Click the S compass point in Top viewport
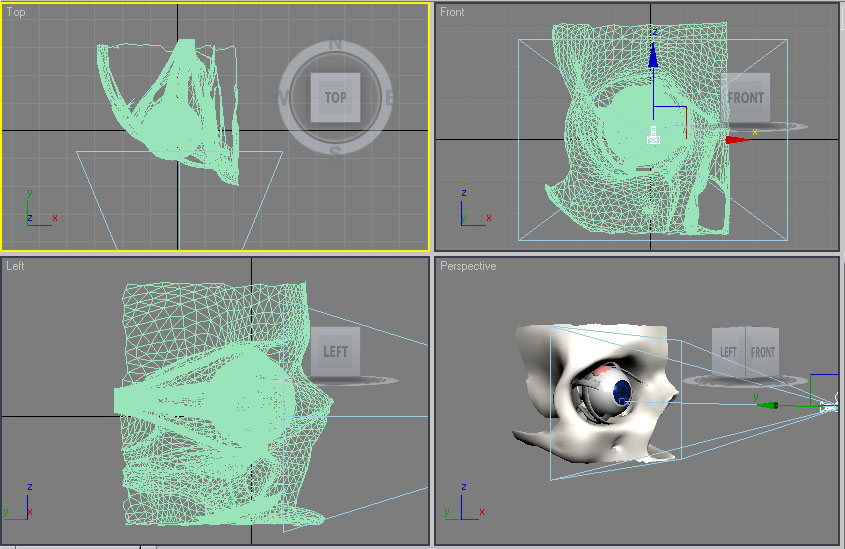845x549 pixels. tap(335, 153)
